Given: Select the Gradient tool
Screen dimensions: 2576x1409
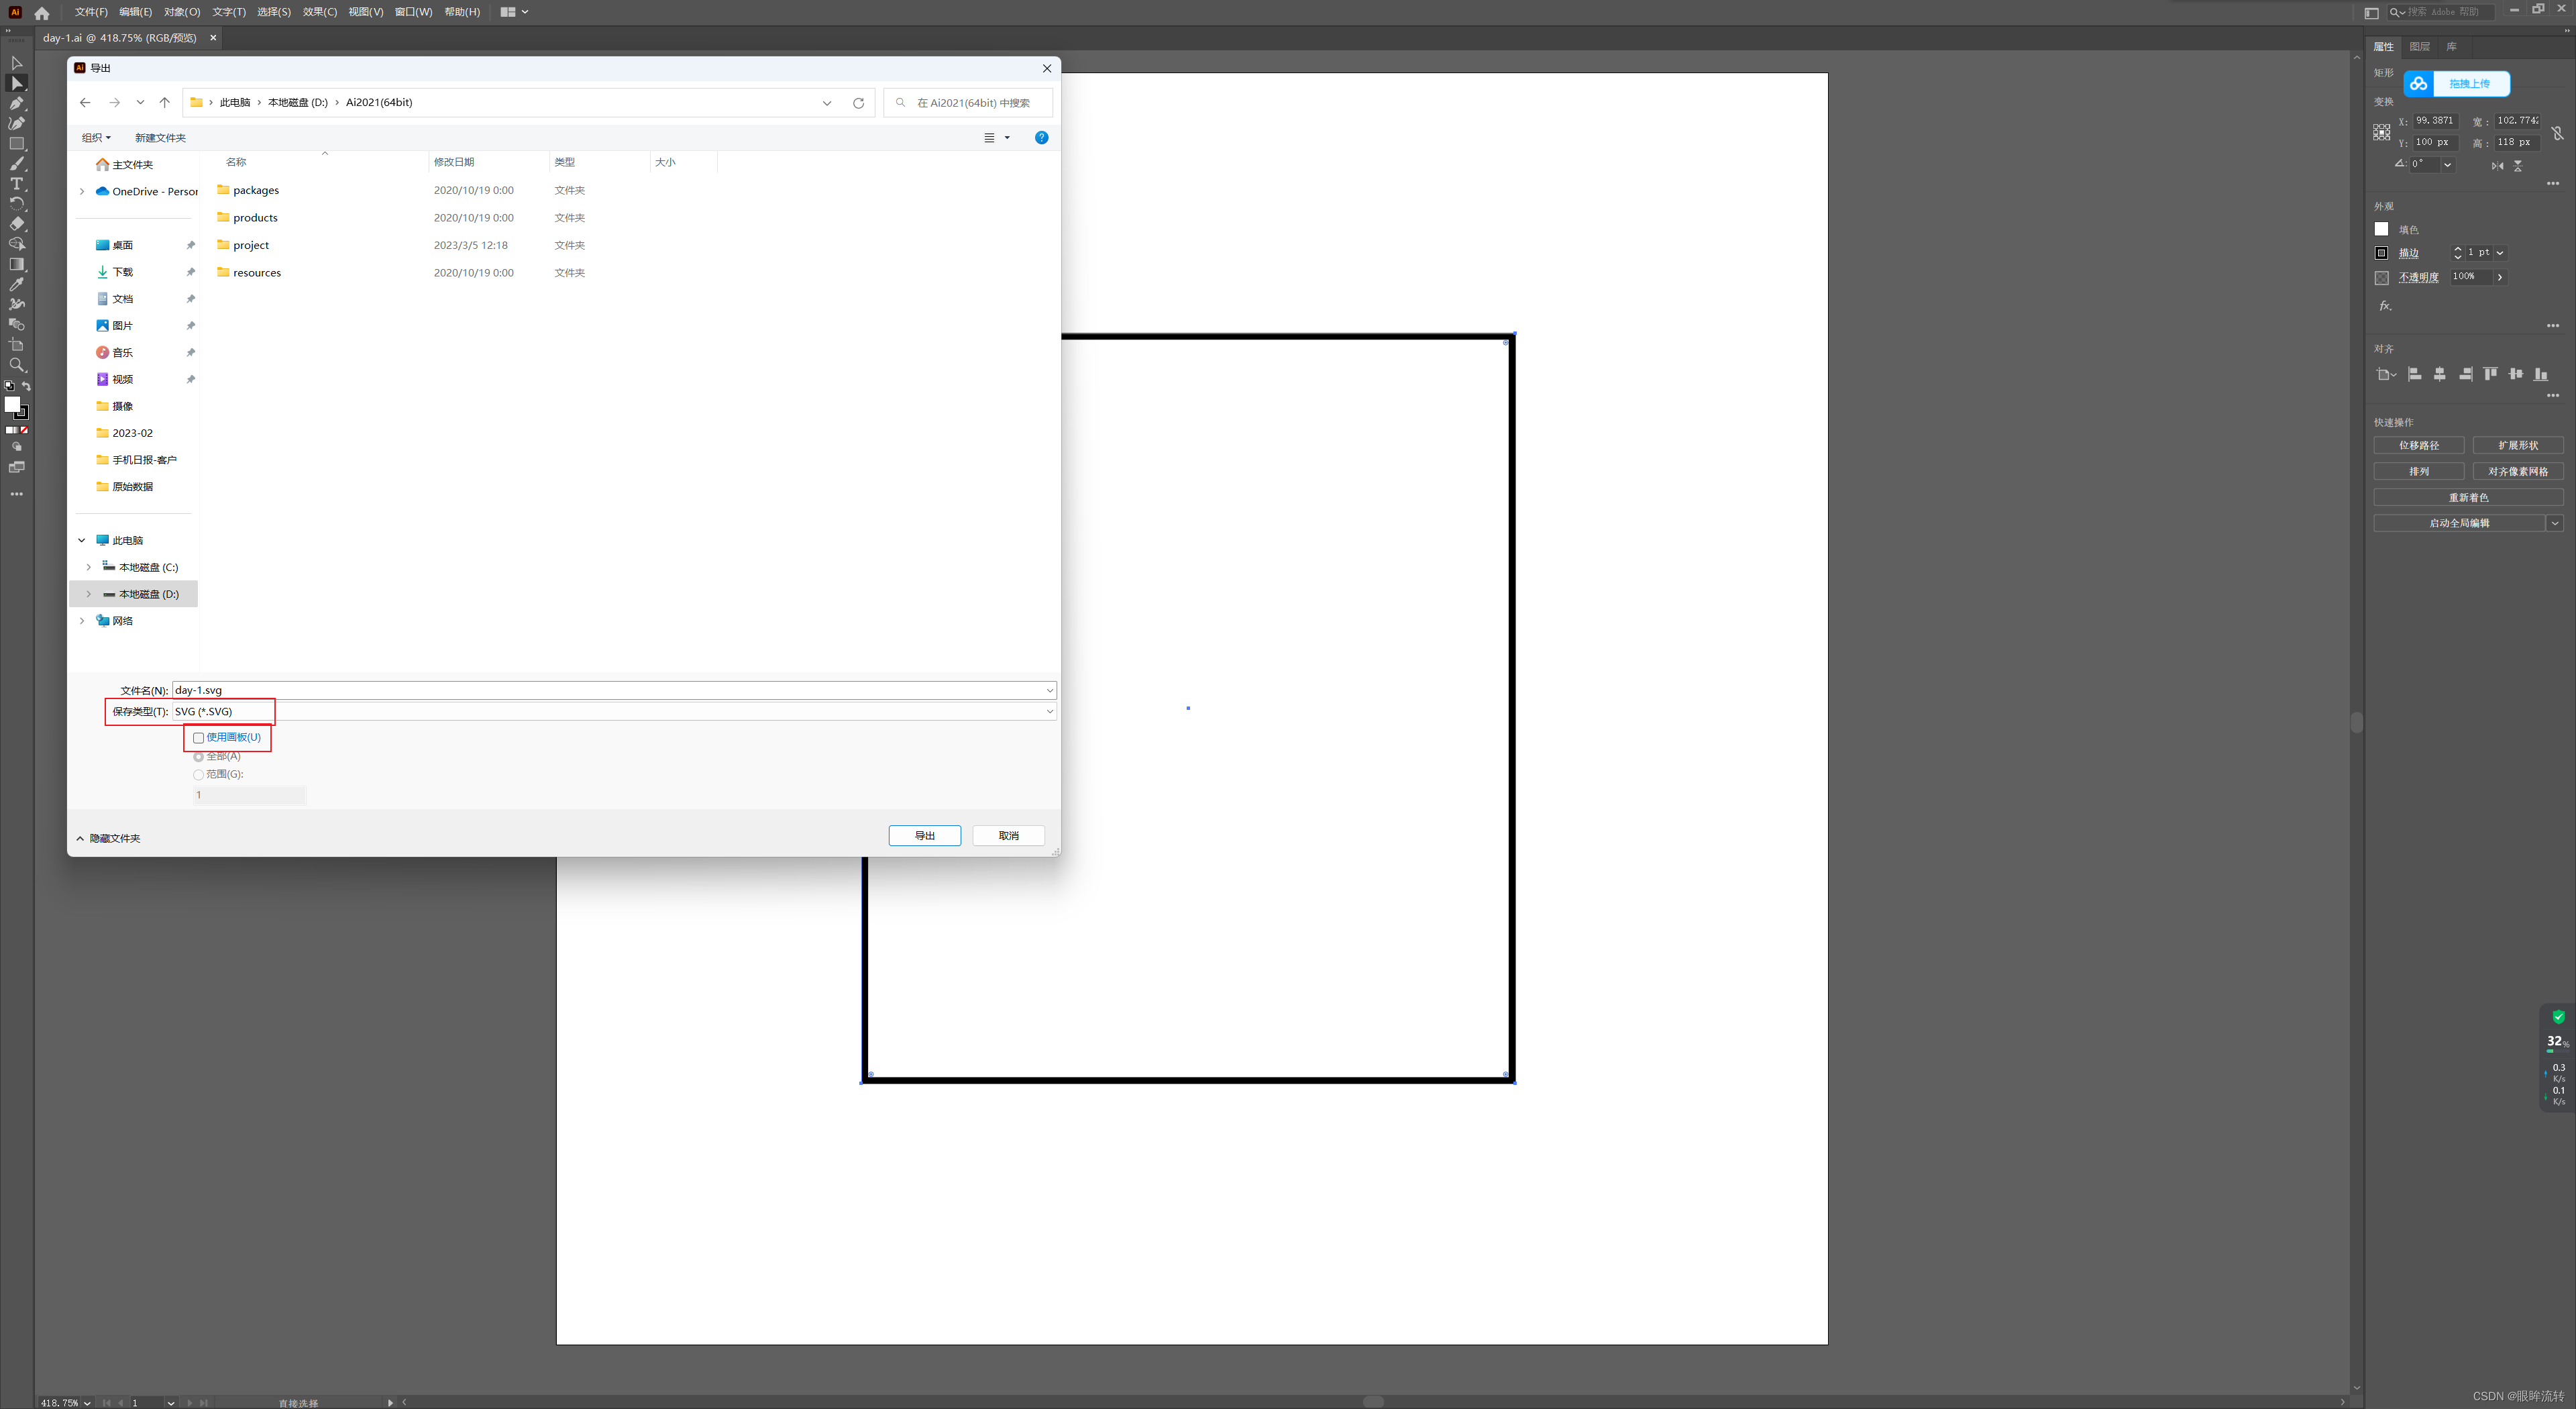Looking at the screenshot, I should (x=17, y=264).
